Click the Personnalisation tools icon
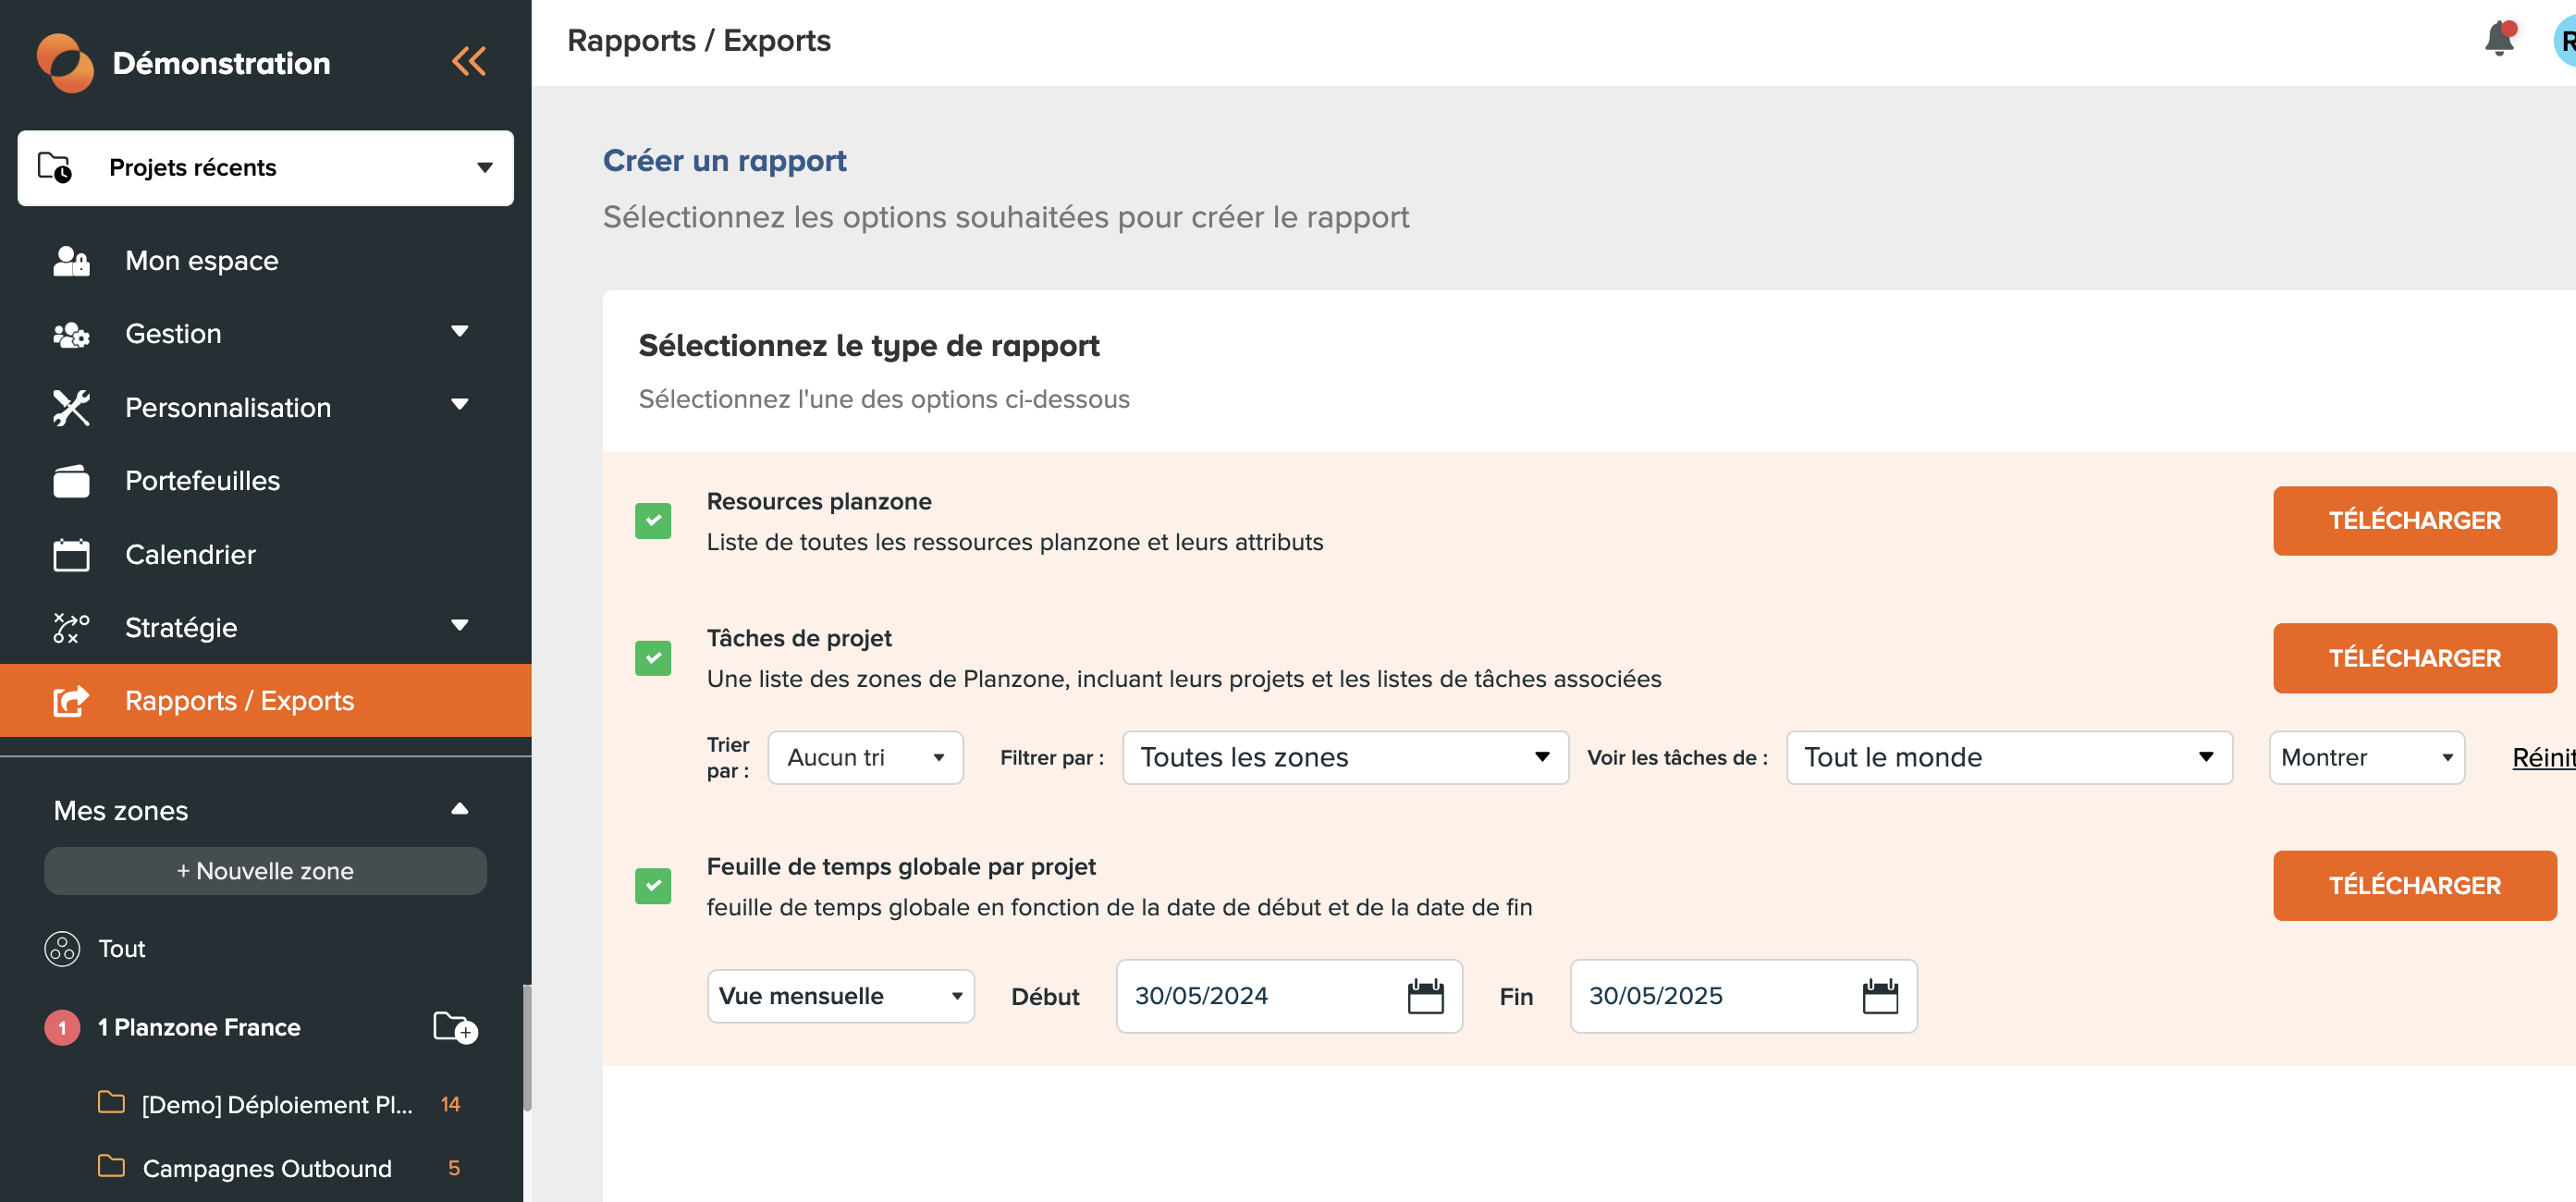Image resolution: width=2576 pixels, height=1202 pixels. click(71, 408)
